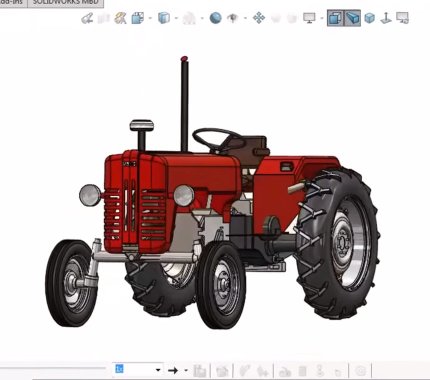
Task: Click the View Orientation cube icon
Action: tap(164, 18)
